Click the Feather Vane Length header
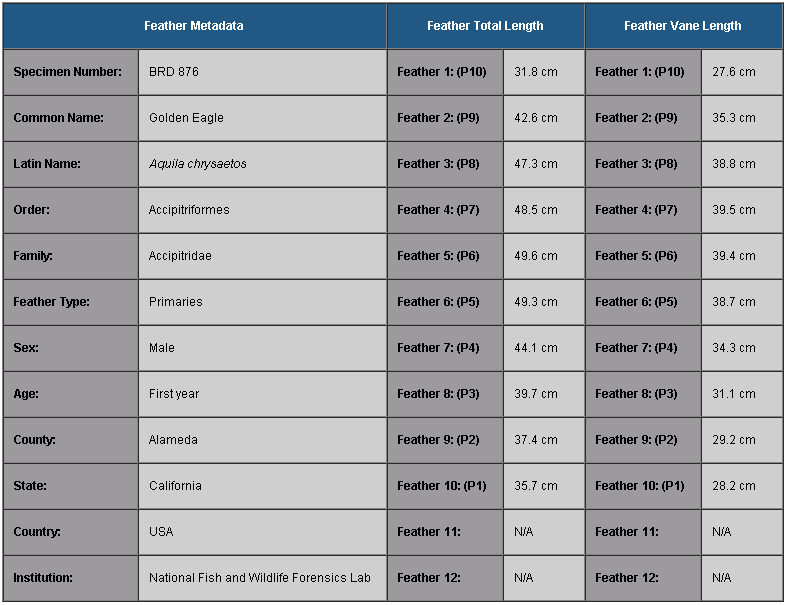Image resolution: width=786 pixels, height=605 pixels. pyautogui.click(x=683, y=26)
